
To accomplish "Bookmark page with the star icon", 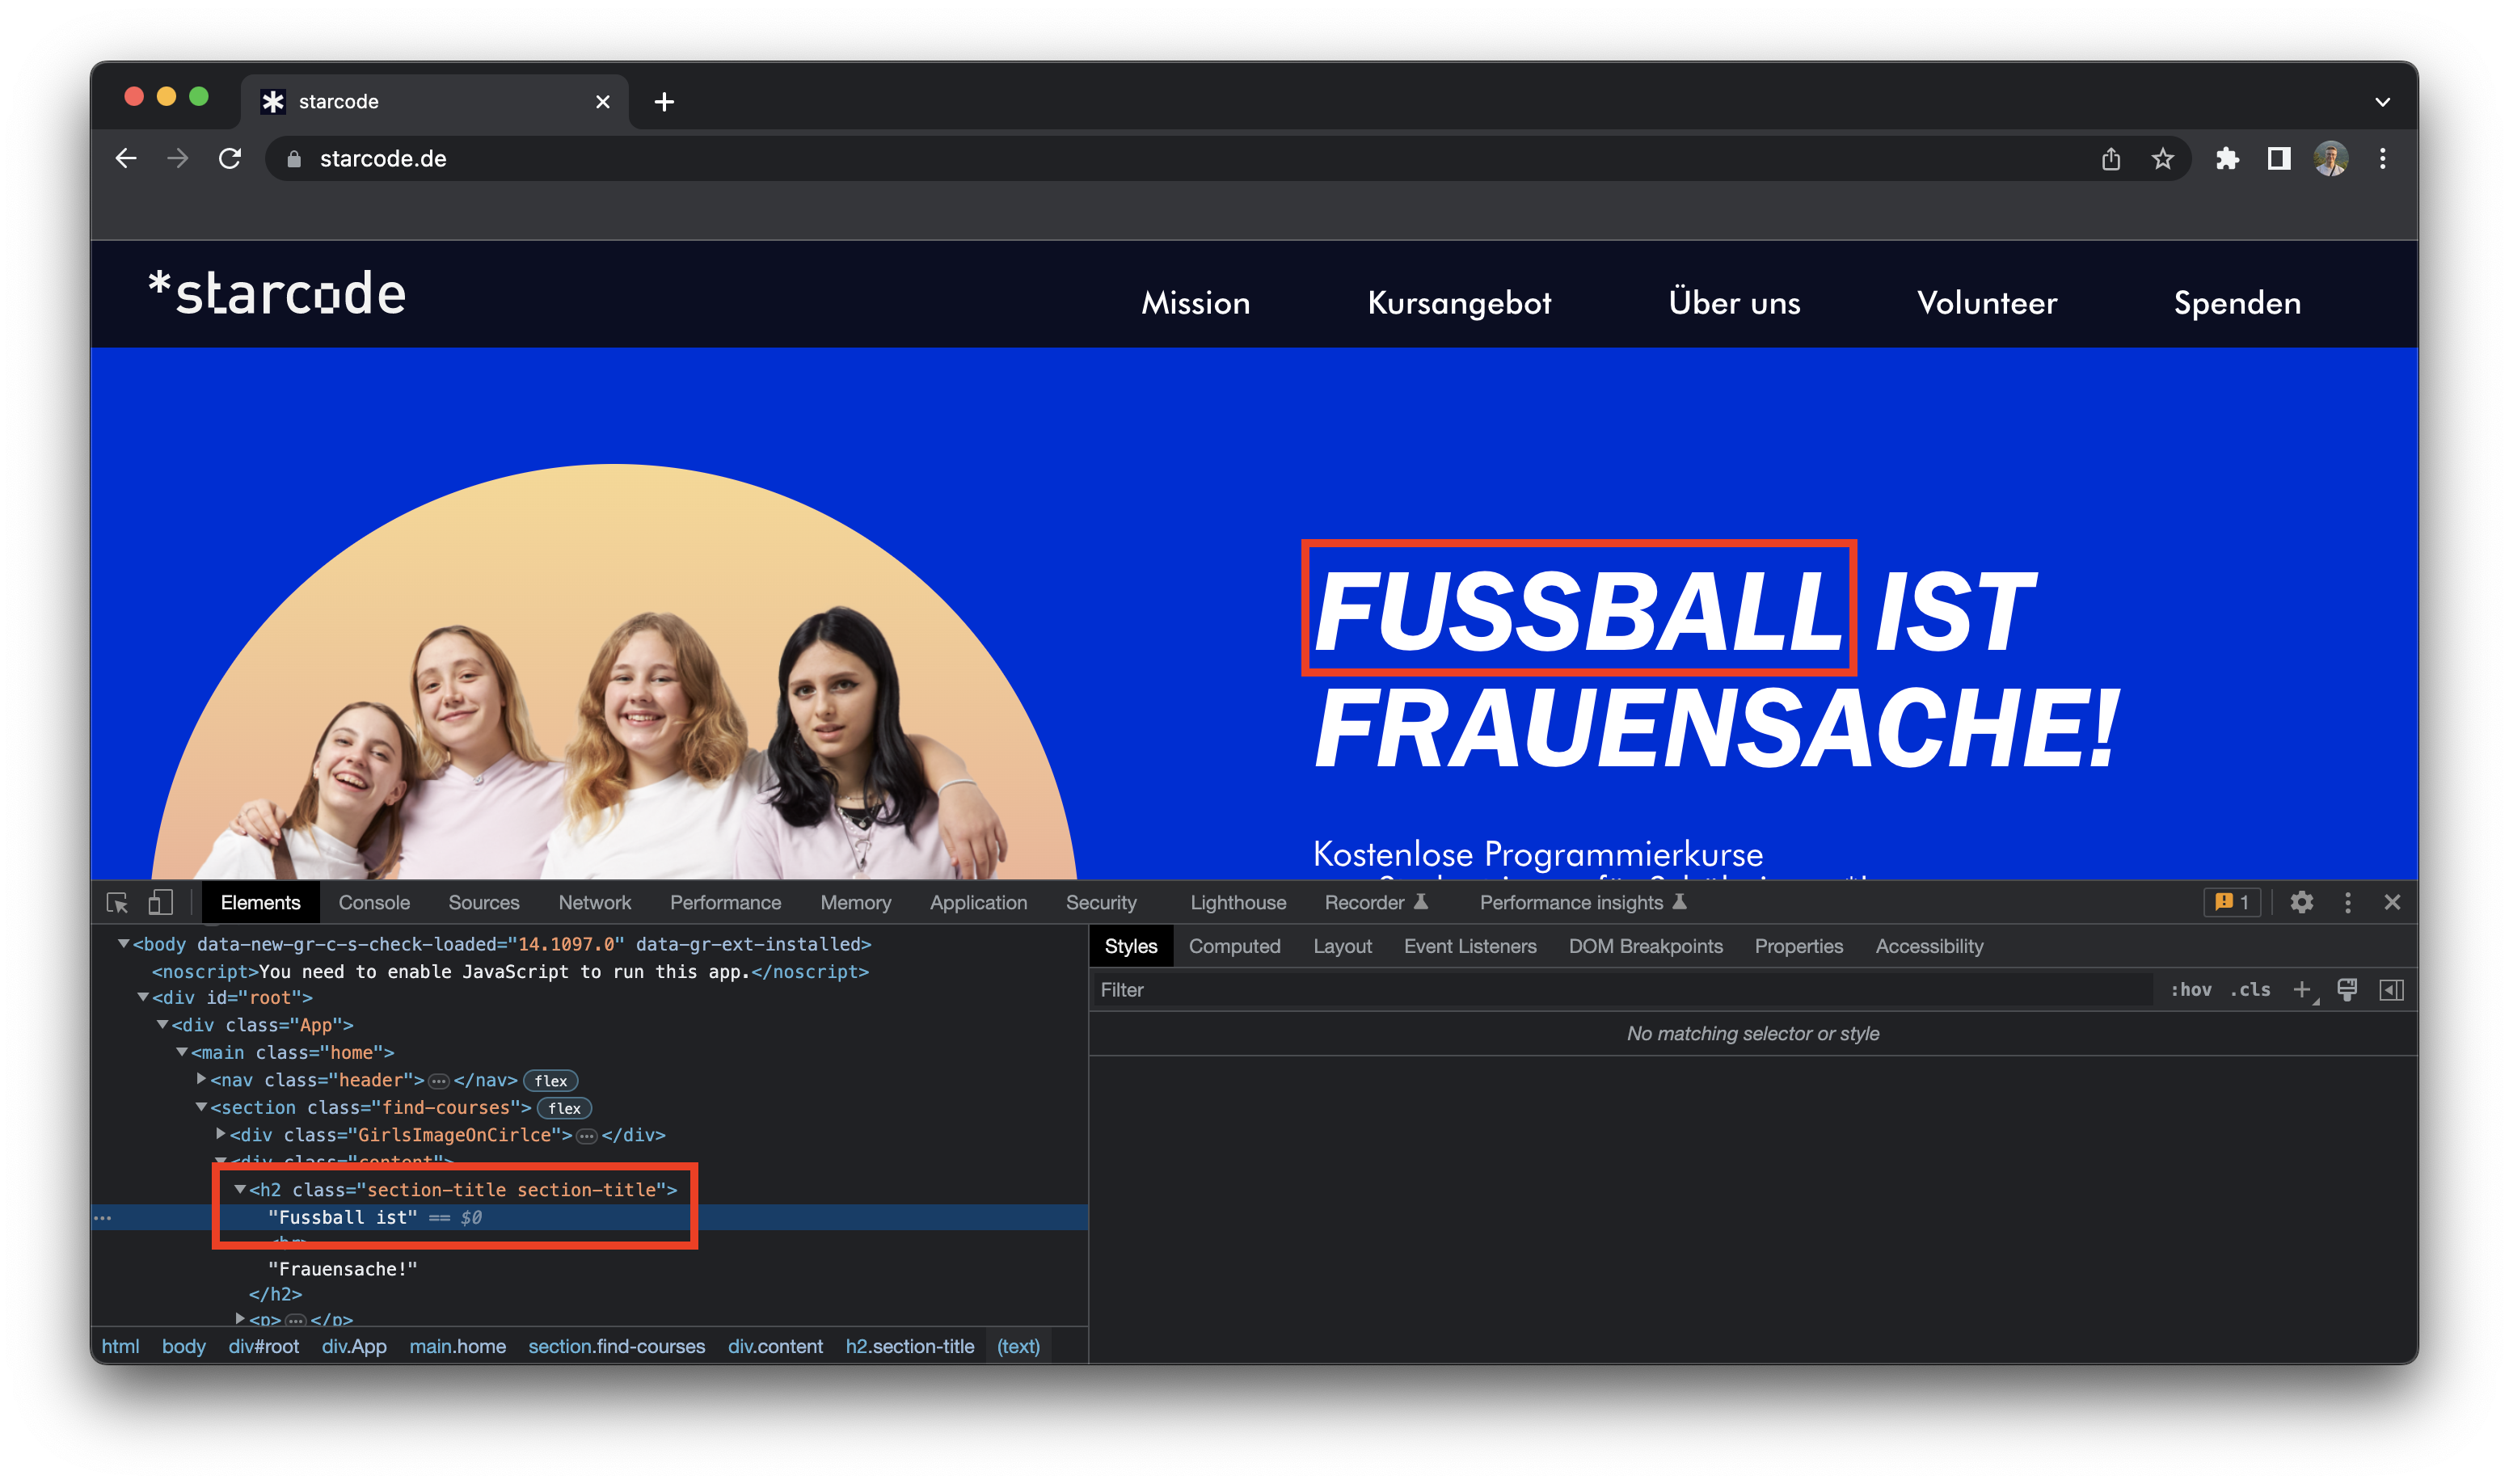I will click(x=2163, y=158).
